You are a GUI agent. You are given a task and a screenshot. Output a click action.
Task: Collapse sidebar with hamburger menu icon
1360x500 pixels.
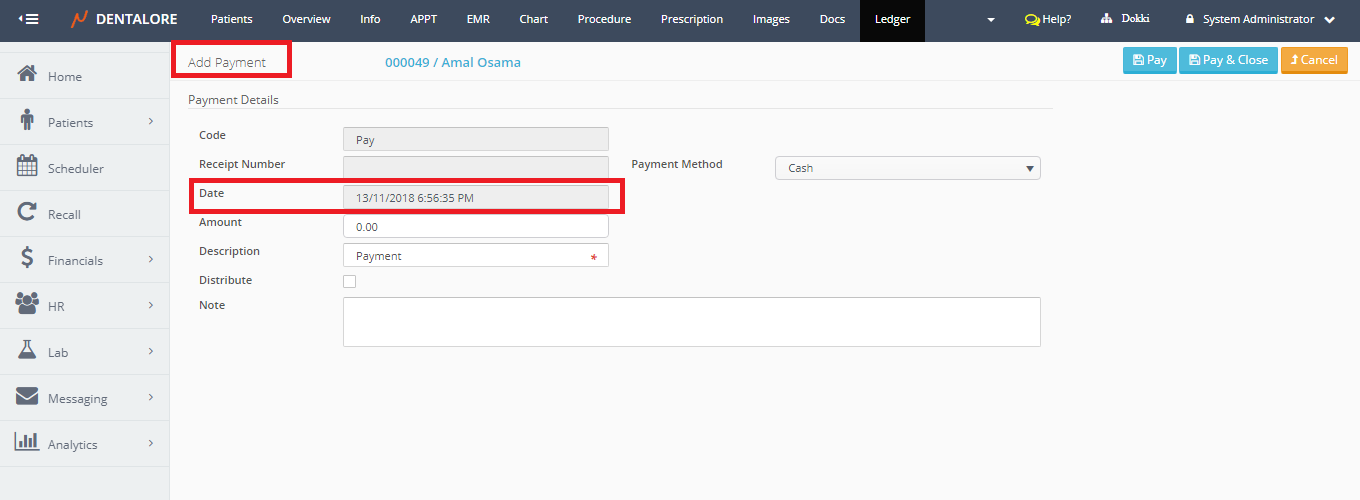click(x=29, y=19)
